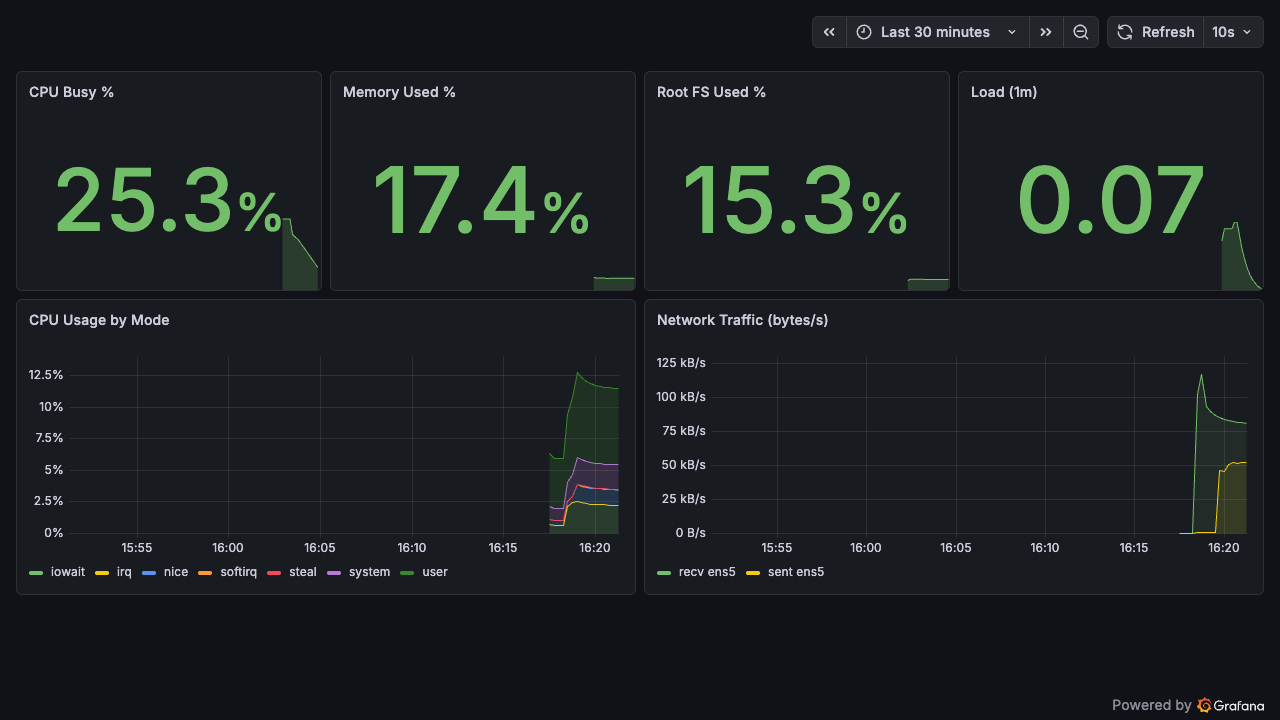Click the 0.07 load value
This screenshot has height=720, width=1280.
(1110, 202)
